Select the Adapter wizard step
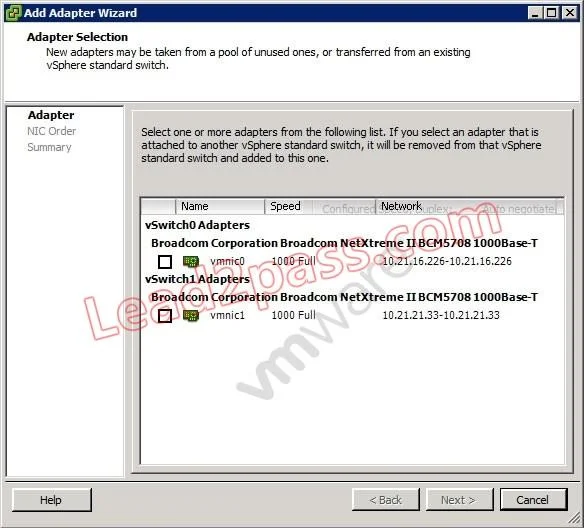The height and width of the screenshot is (528, 584). (51, 115)
